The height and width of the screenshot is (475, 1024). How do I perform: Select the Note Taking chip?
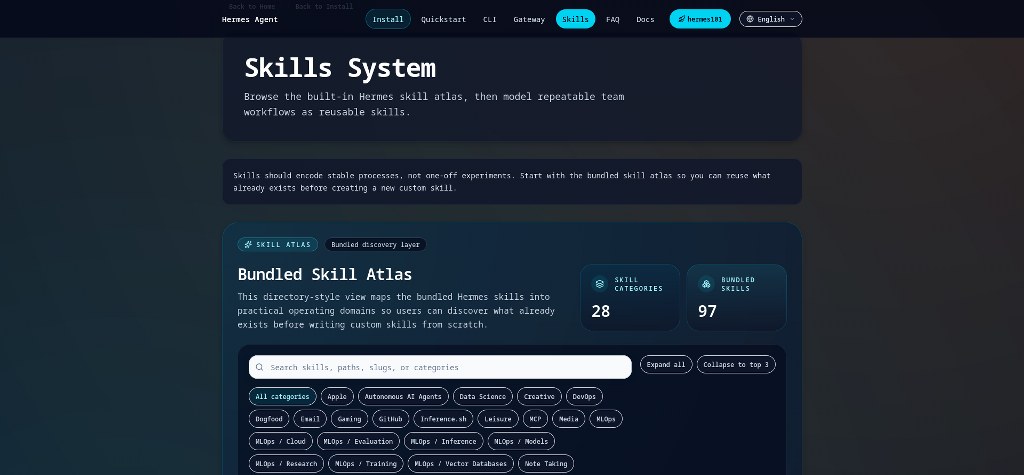pyautogui.click(x=546, y=463)
